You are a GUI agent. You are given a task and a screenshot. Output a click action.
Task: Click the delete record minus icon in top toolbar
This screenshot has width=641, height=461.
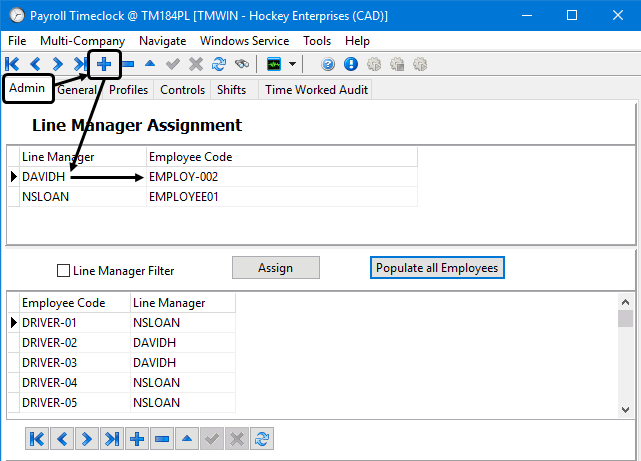tap(128, 63)
